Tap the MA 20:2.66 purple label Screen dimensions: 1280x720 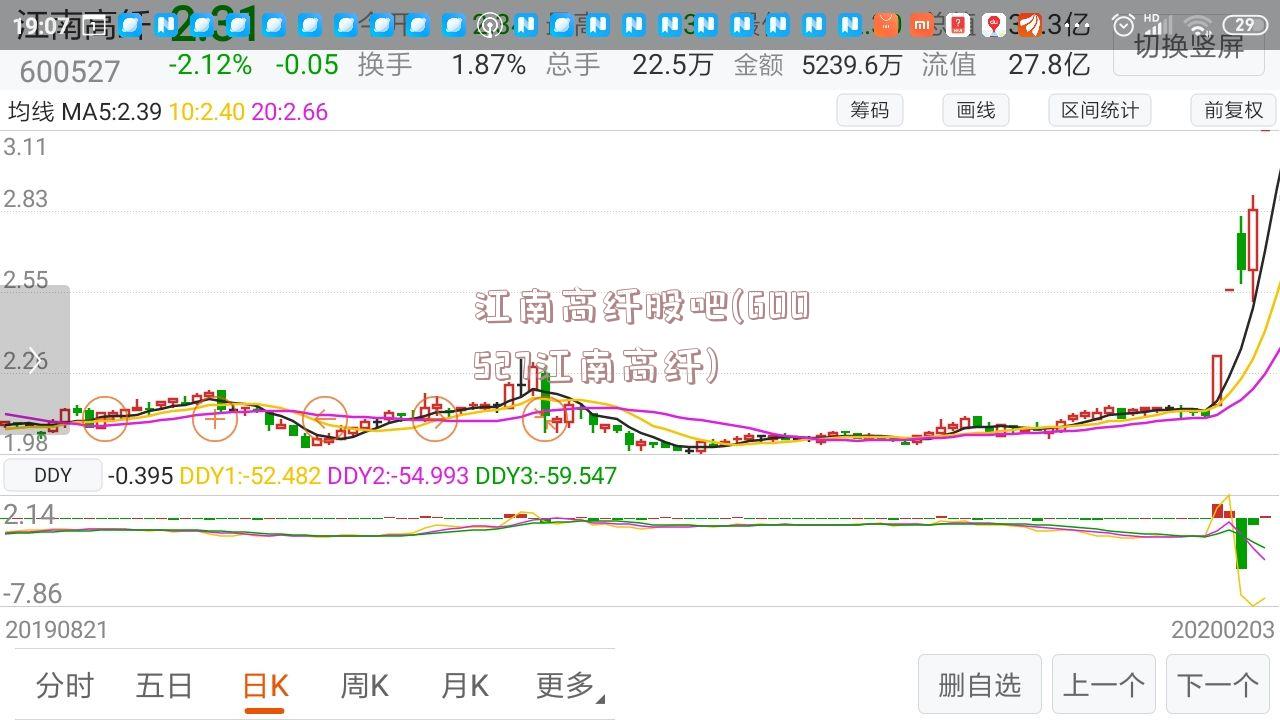(x=290, y=112)
